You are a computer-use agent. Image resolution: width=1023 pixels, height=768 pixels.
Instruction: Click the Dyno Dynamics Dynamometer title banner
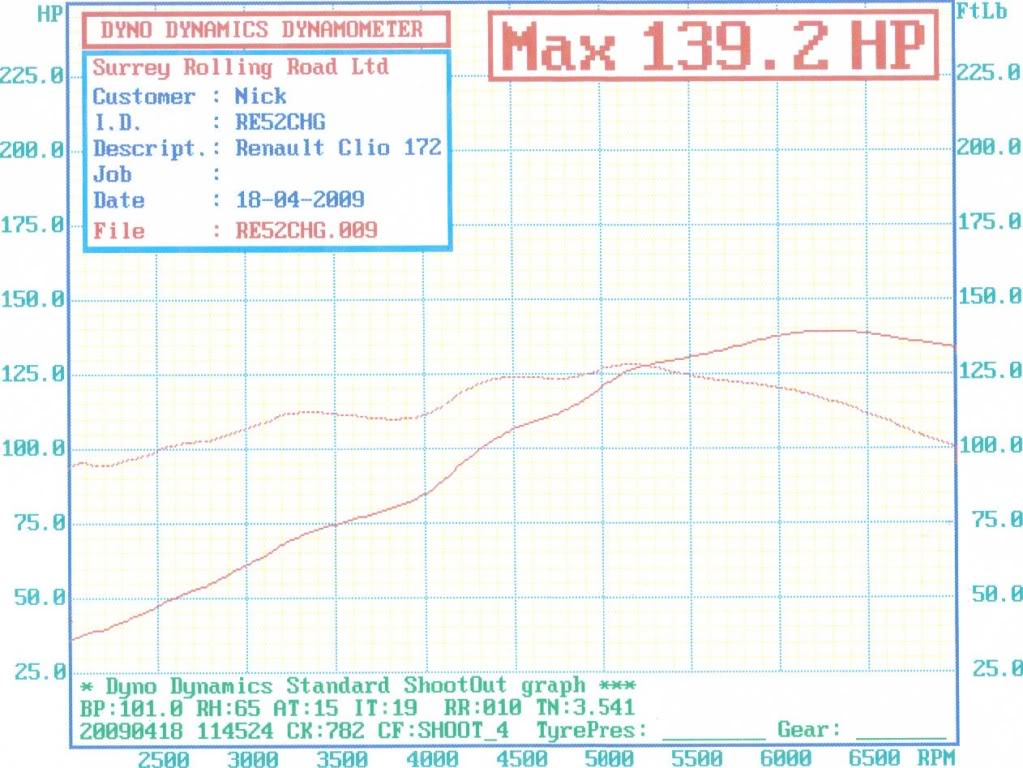(262, 30)
